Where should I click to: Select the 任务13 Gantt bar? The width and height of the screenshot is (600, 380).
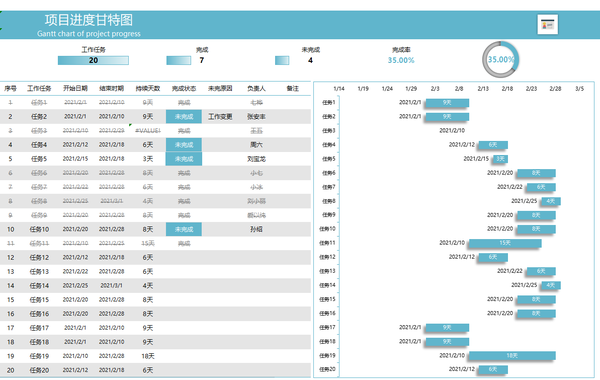point(541,271)
